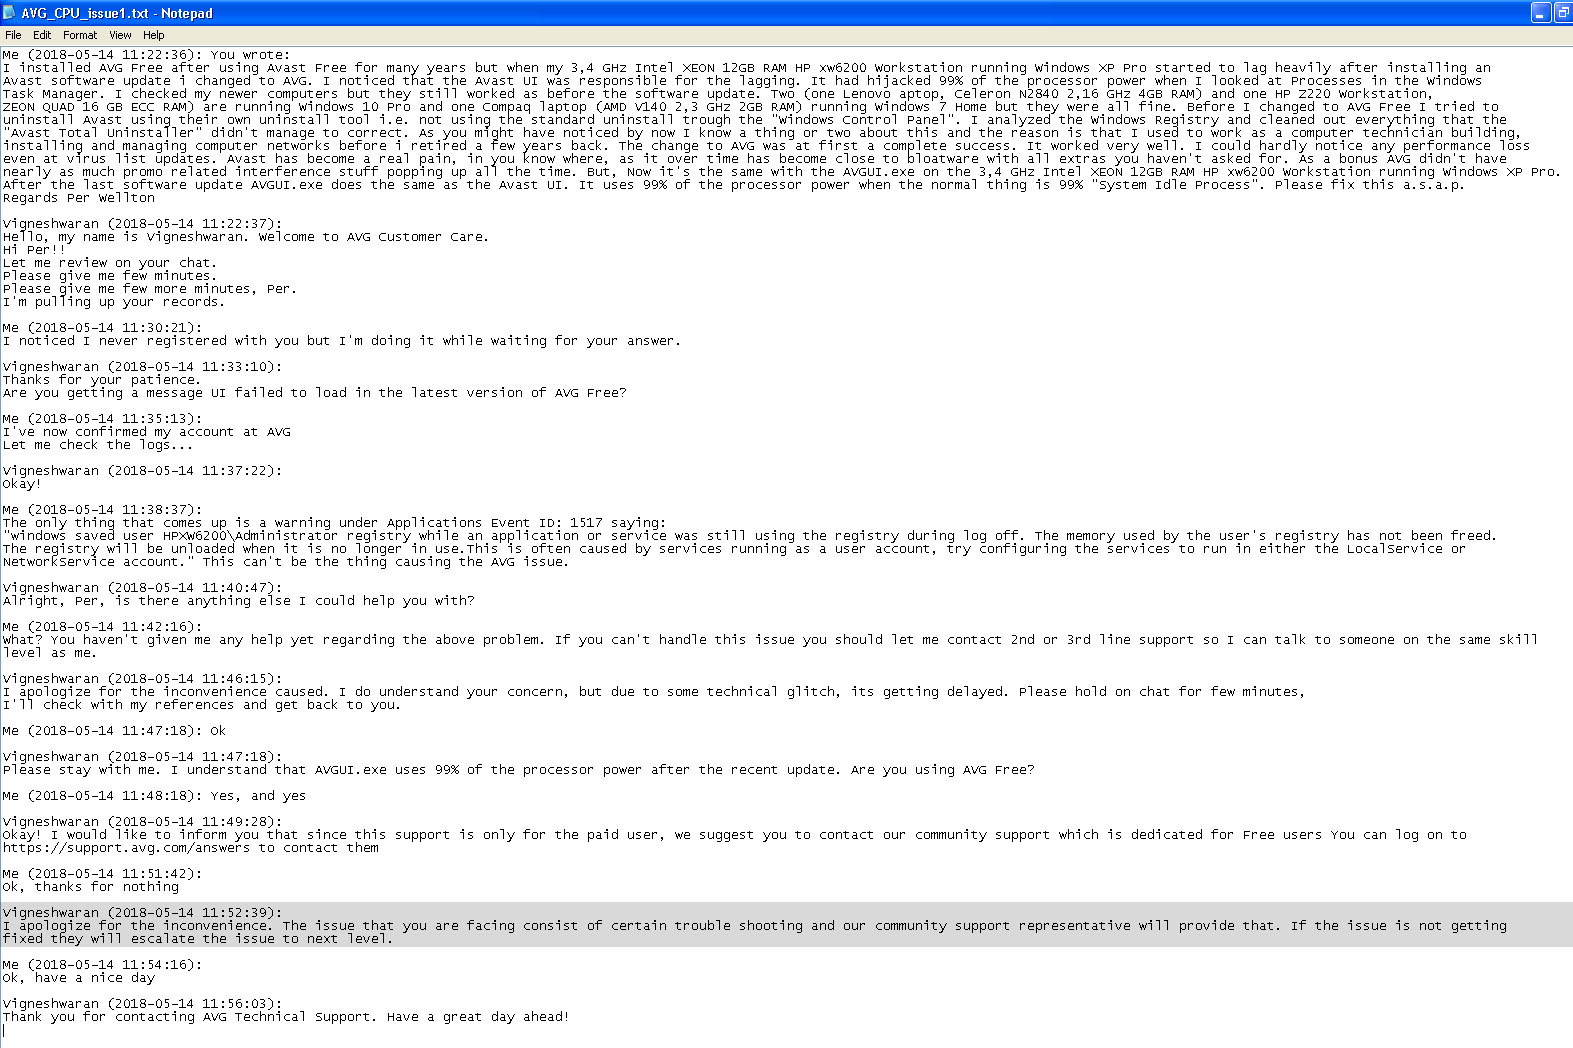Viewport: 1573px width, 1048px height.
Task: Place cursor on the 'Okay!' line
Action: pos(22,484)
